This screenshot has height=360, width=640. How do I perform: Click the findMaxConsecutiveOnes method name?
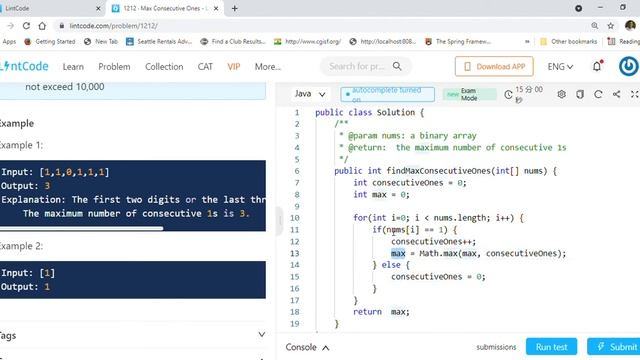(439, 171)
